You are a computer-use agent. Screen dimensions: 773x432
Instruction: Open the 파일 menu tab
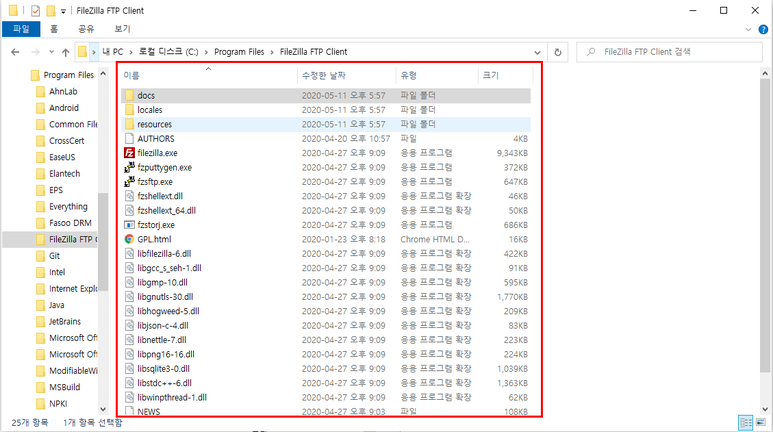[21, 29]
